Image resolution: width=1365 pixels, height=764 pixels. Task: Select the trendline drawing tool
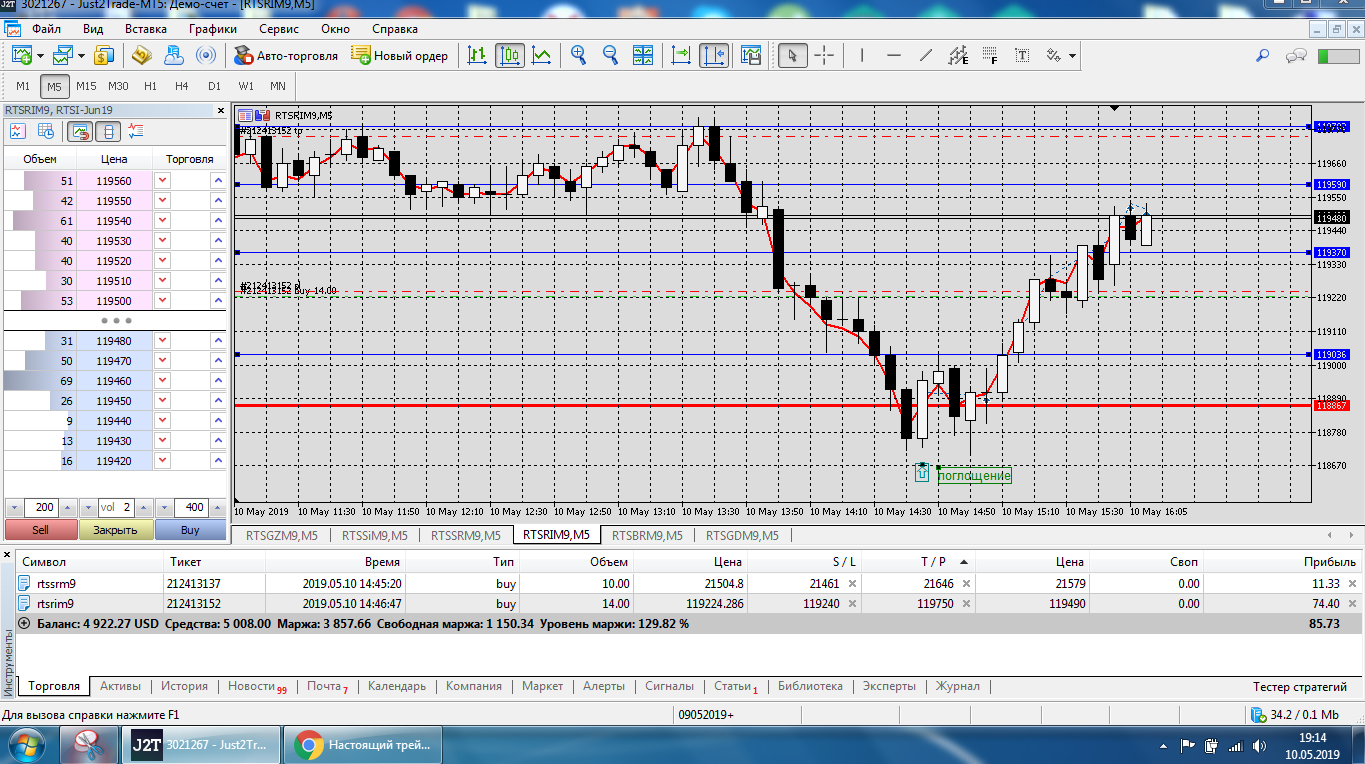tap(926, 56)
